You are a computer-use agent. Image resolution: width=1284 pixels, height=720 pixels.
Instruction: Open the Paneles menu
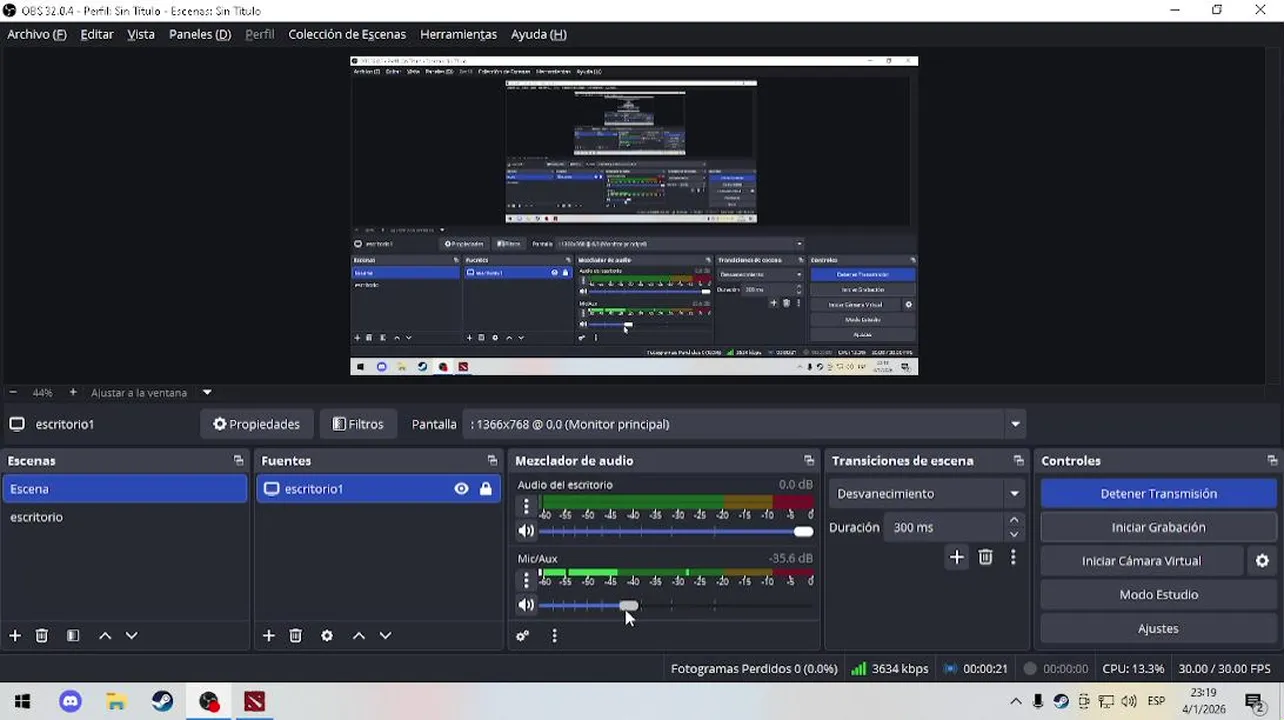pyautogui.click(x=200, y=34)
